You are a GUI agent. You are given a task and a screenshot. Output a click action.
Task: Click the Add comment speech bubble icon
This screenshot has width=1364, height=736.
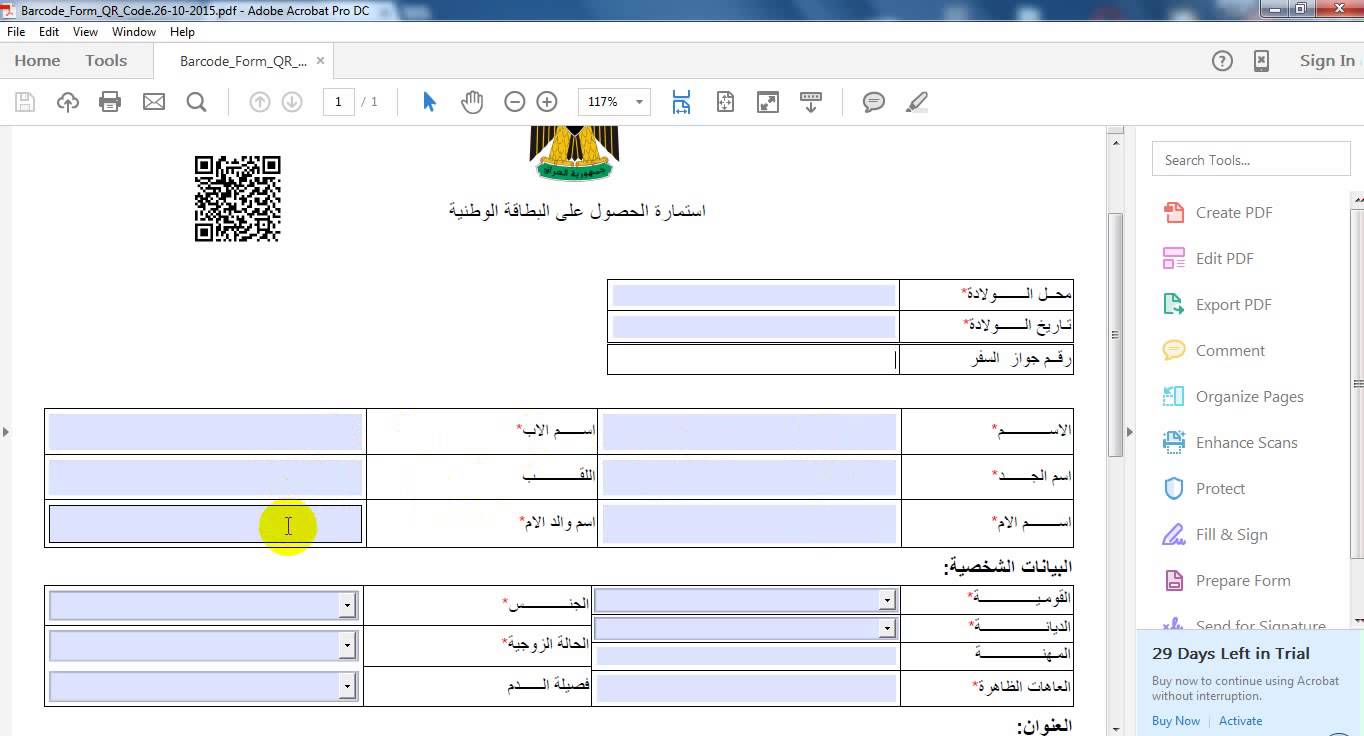(873, 102)
